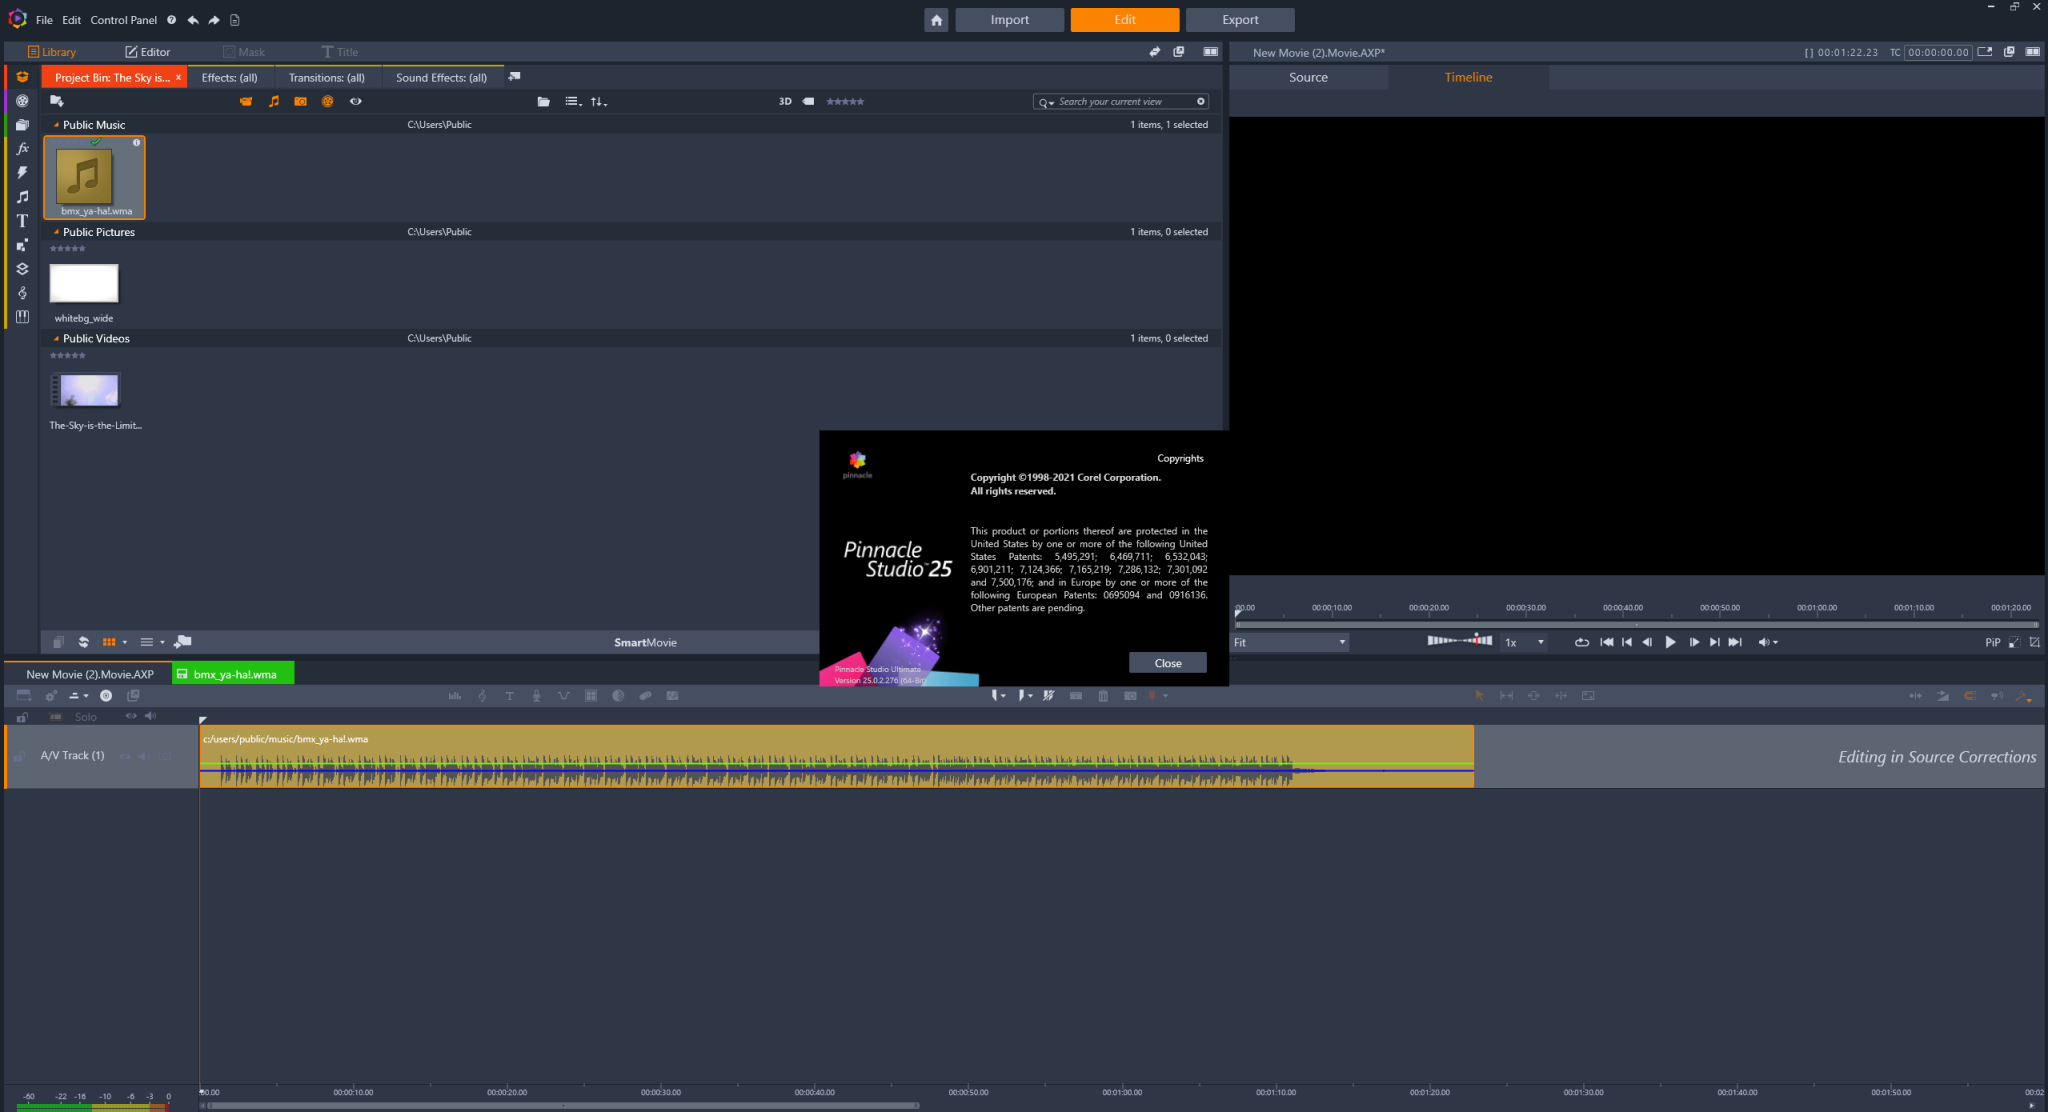
Task: Click the music note filter icon
Action: click(x=274, y=102)
